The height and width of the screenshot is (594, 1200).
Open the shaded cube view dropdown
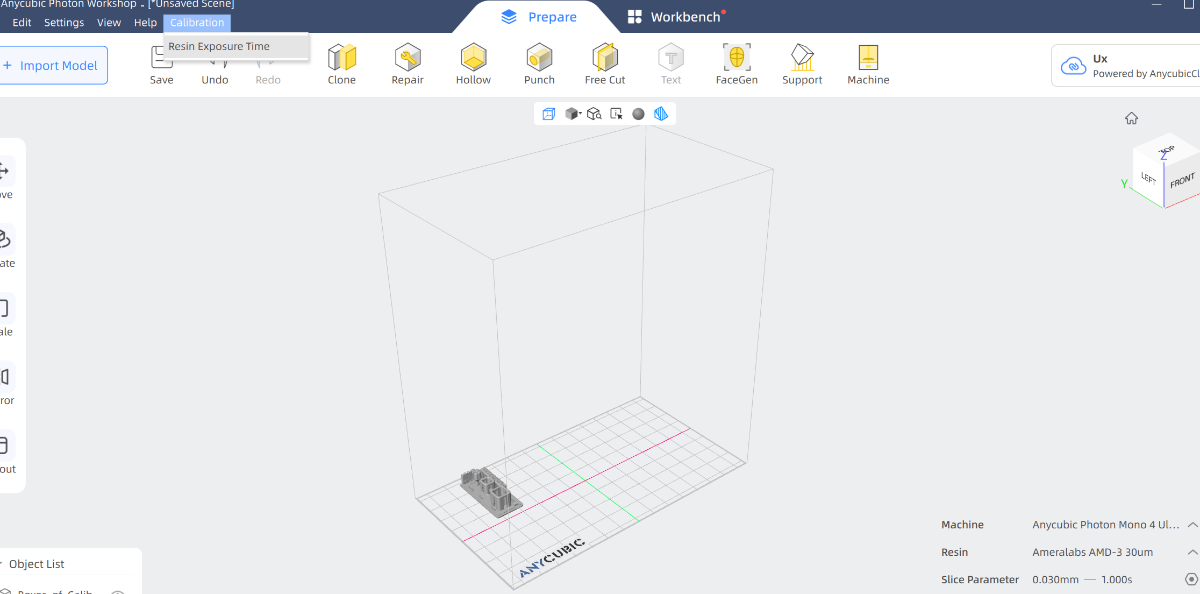tap(573, 114)
